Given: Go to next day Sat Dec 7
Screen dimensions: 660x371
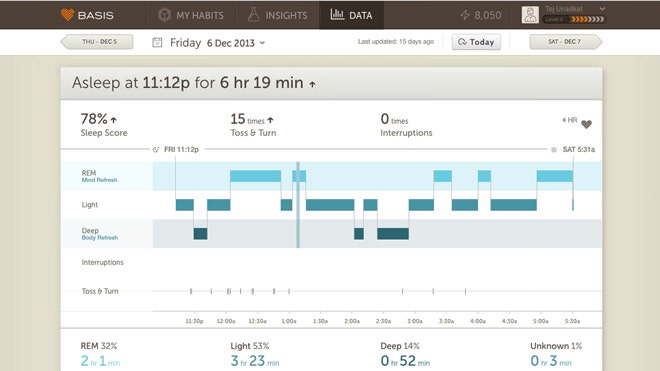Looking at the screenshot, I should point(565,42).
